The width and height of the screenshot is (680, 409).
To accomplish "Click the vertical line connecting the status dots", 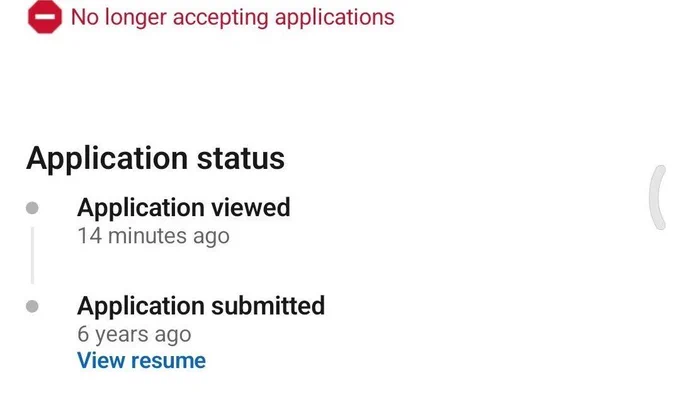I will 33,255.
